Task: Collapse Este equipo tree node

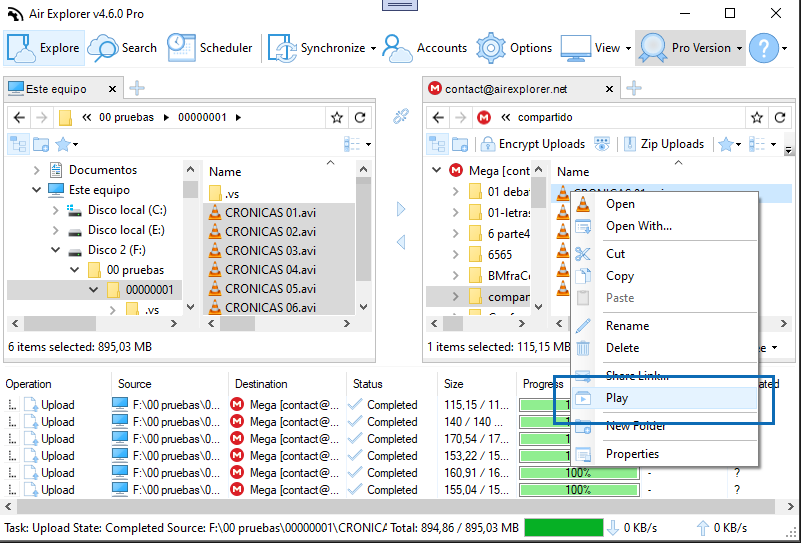Action: [x=36, y=190]
